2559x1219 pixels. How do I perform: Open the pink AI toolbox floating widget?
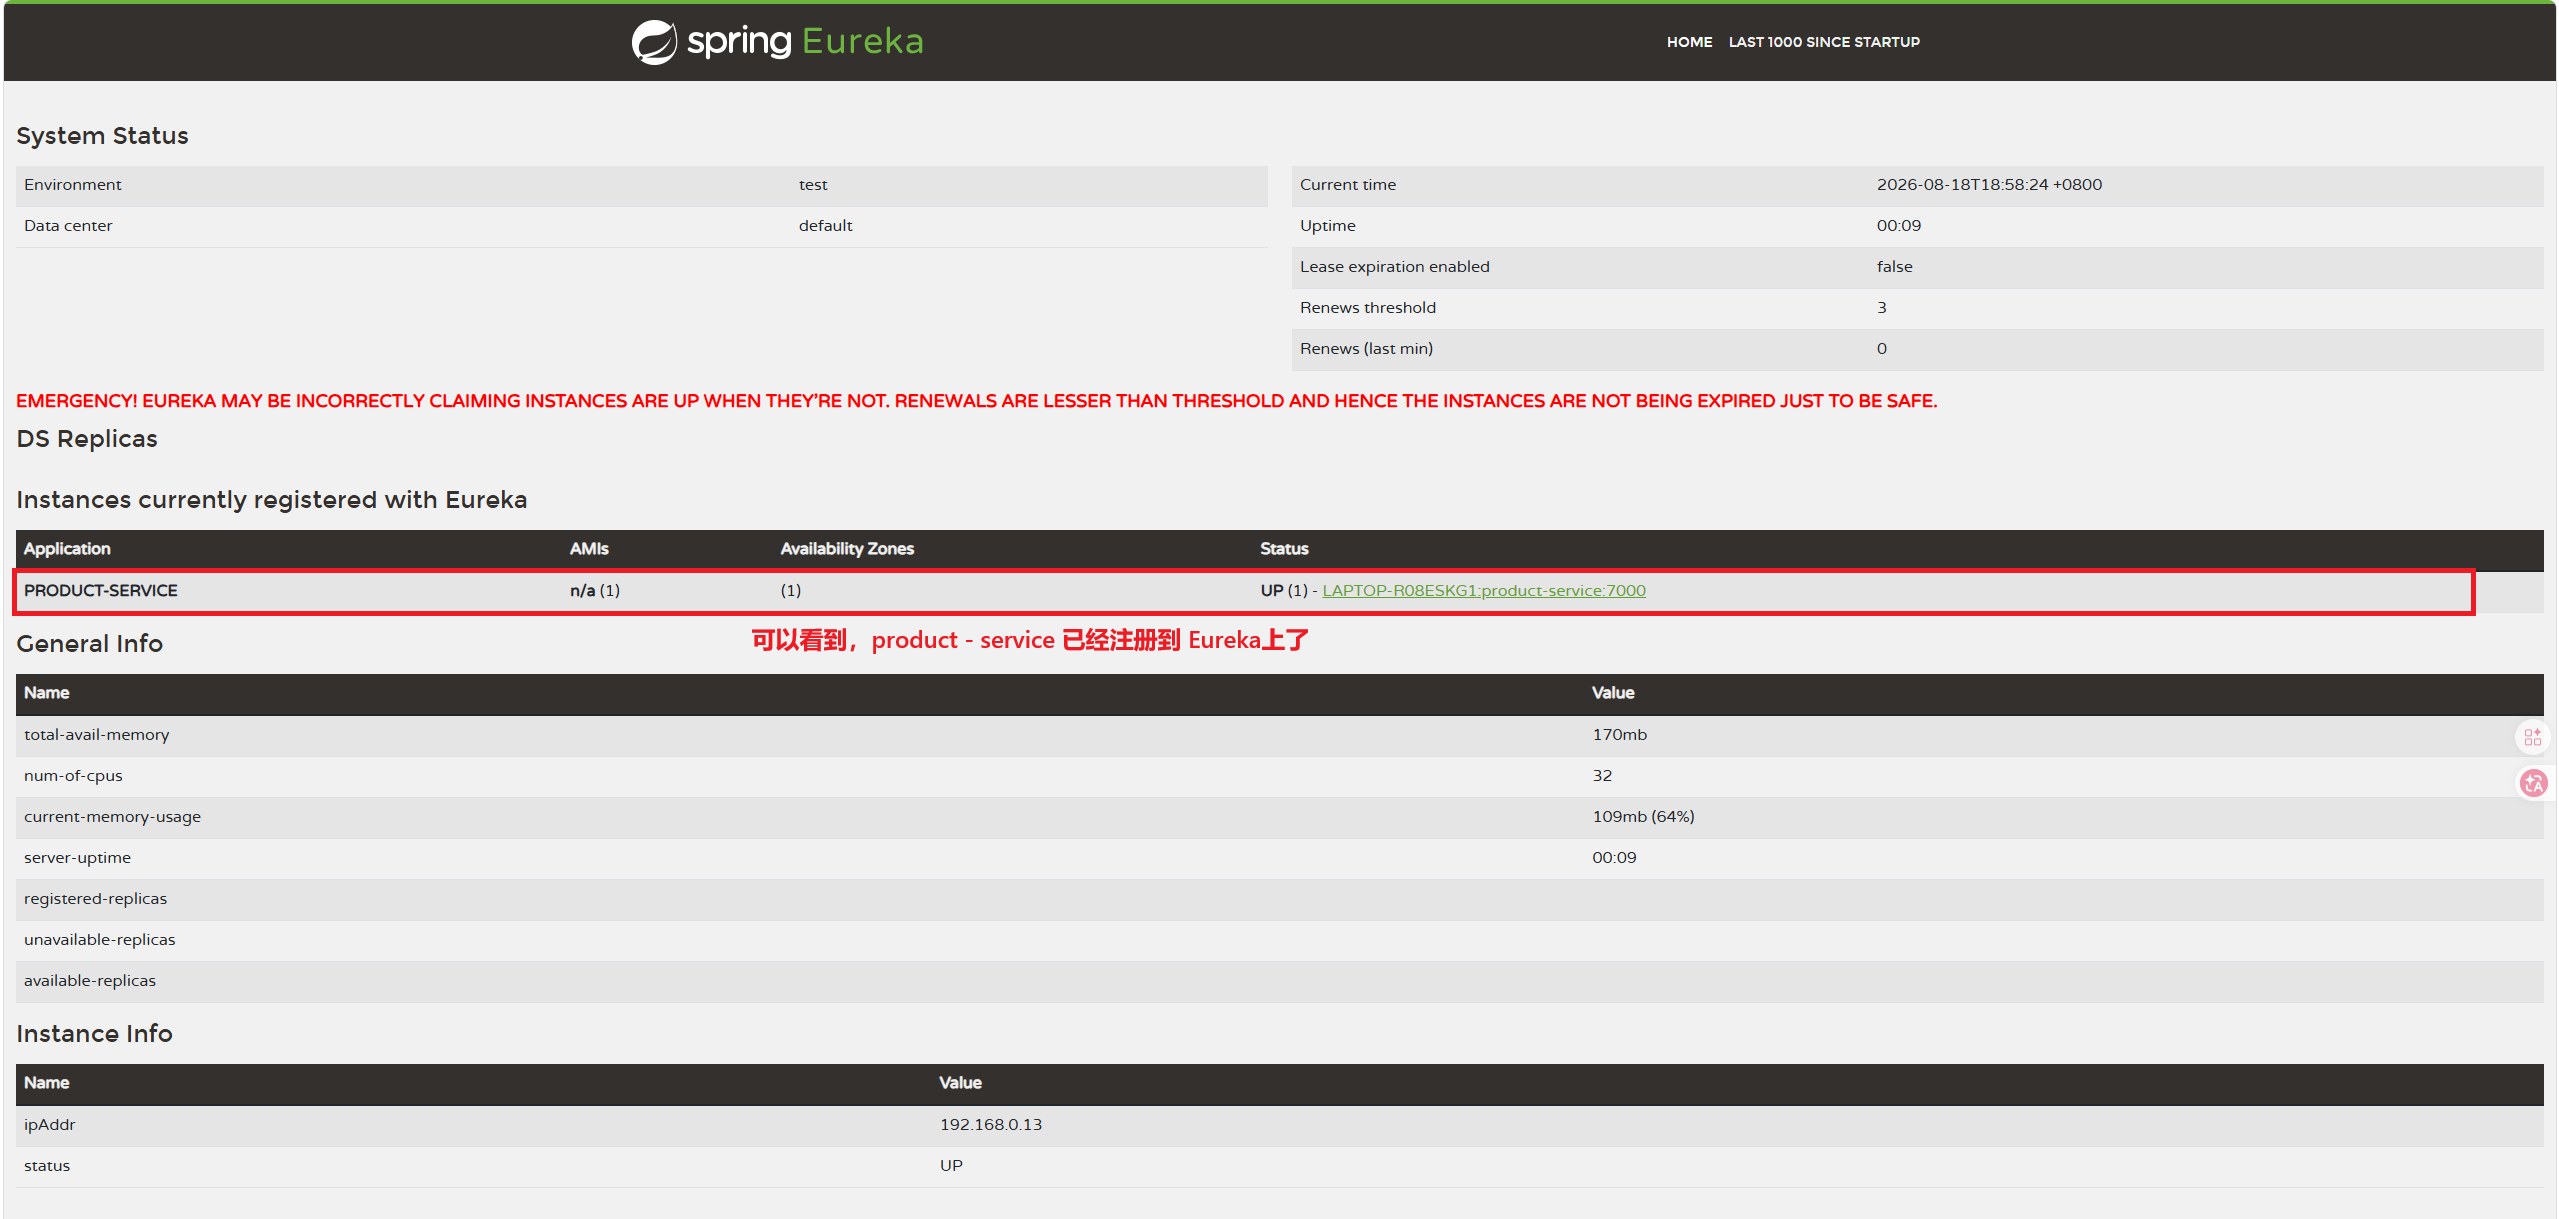pyautogui.click(x=2532, y=737)
